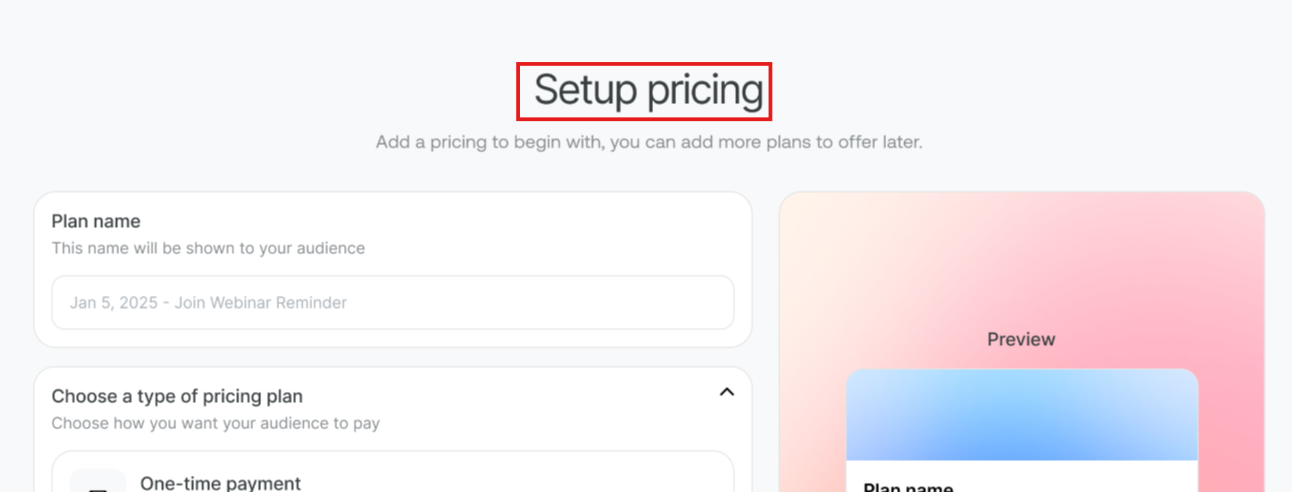Click the "One-time payment" label text

pos(220,483)
